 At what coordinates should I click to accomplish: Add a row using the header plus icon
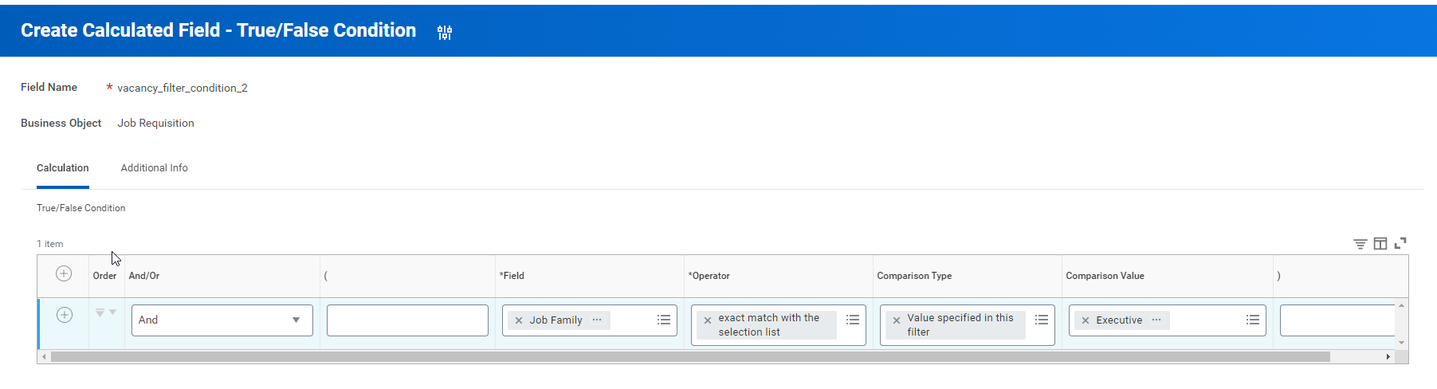[x=63, y=274]
